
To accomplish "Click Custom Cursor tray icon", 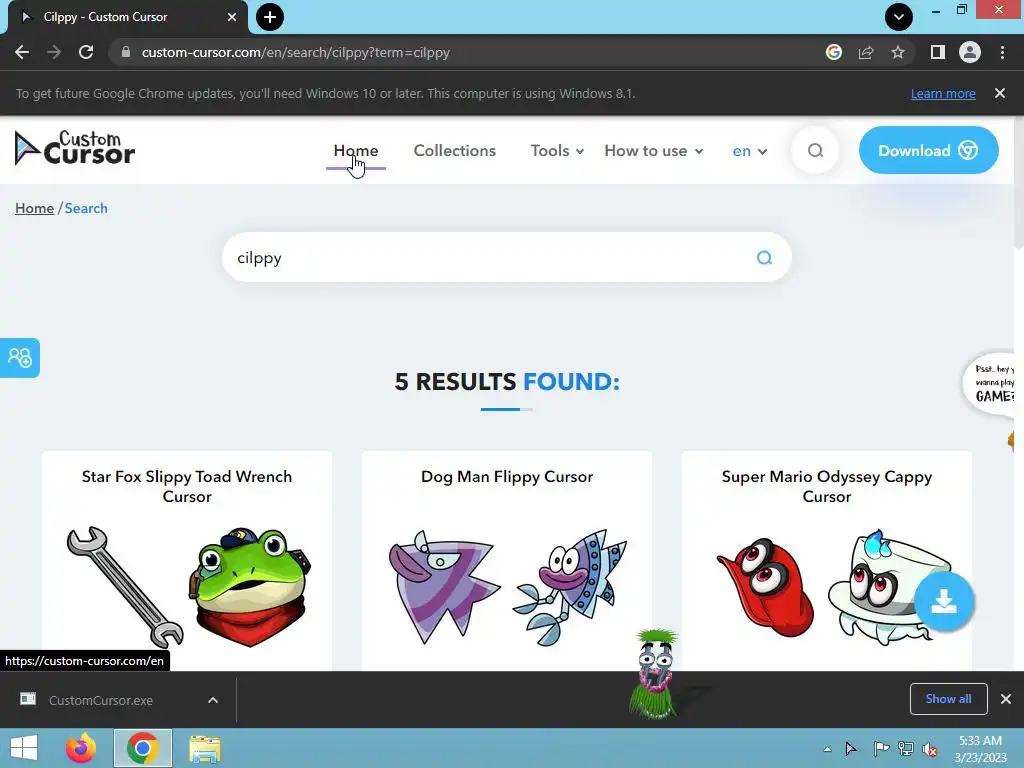I will pyautogui.click(x=851, y=748).
